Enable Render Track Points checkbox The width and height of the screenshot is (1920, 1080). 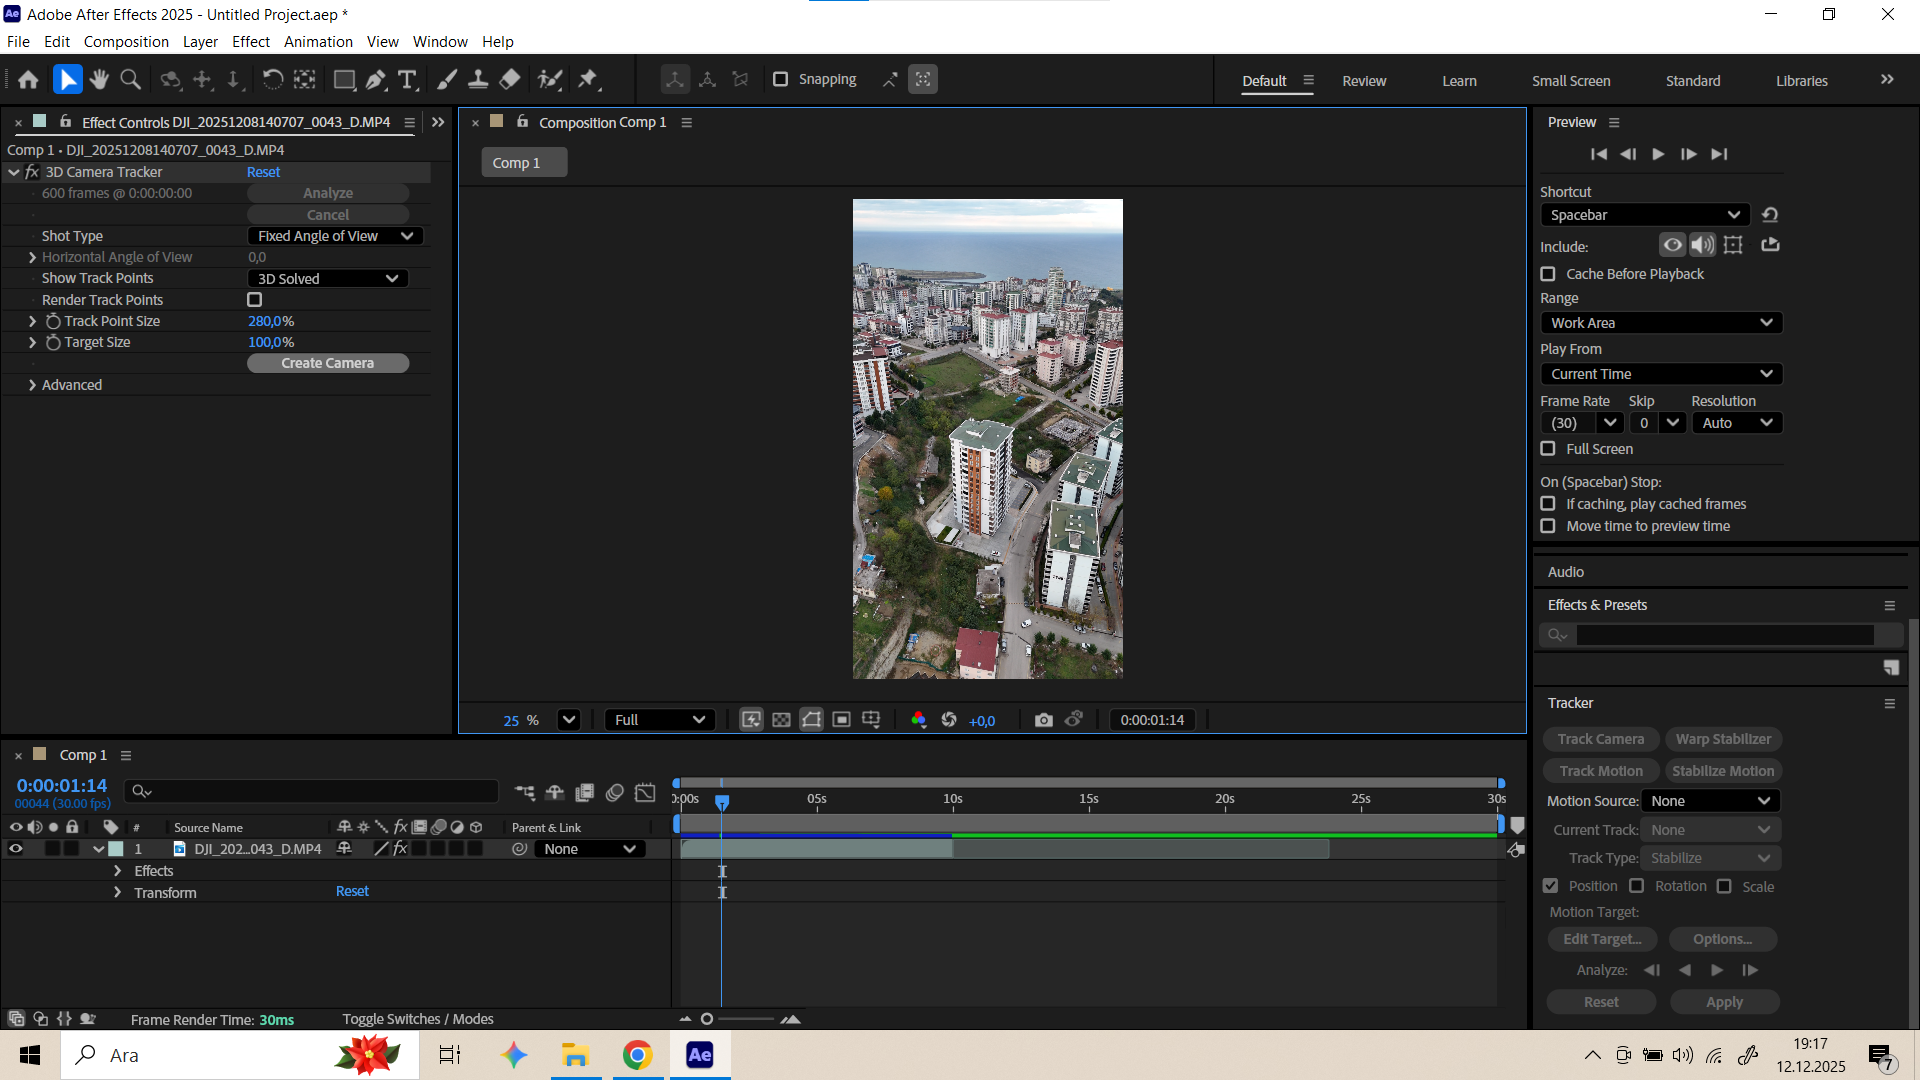click(255, 300)
